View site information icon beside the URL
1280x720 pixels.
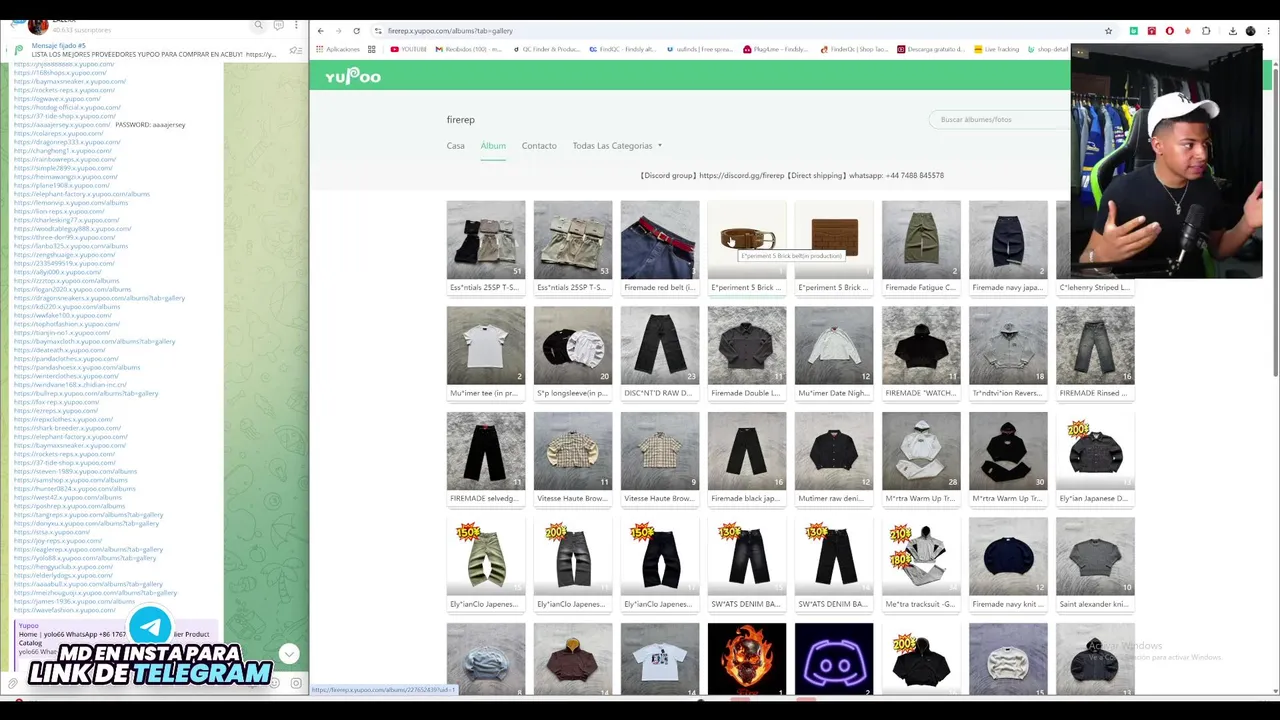point(377,31)
